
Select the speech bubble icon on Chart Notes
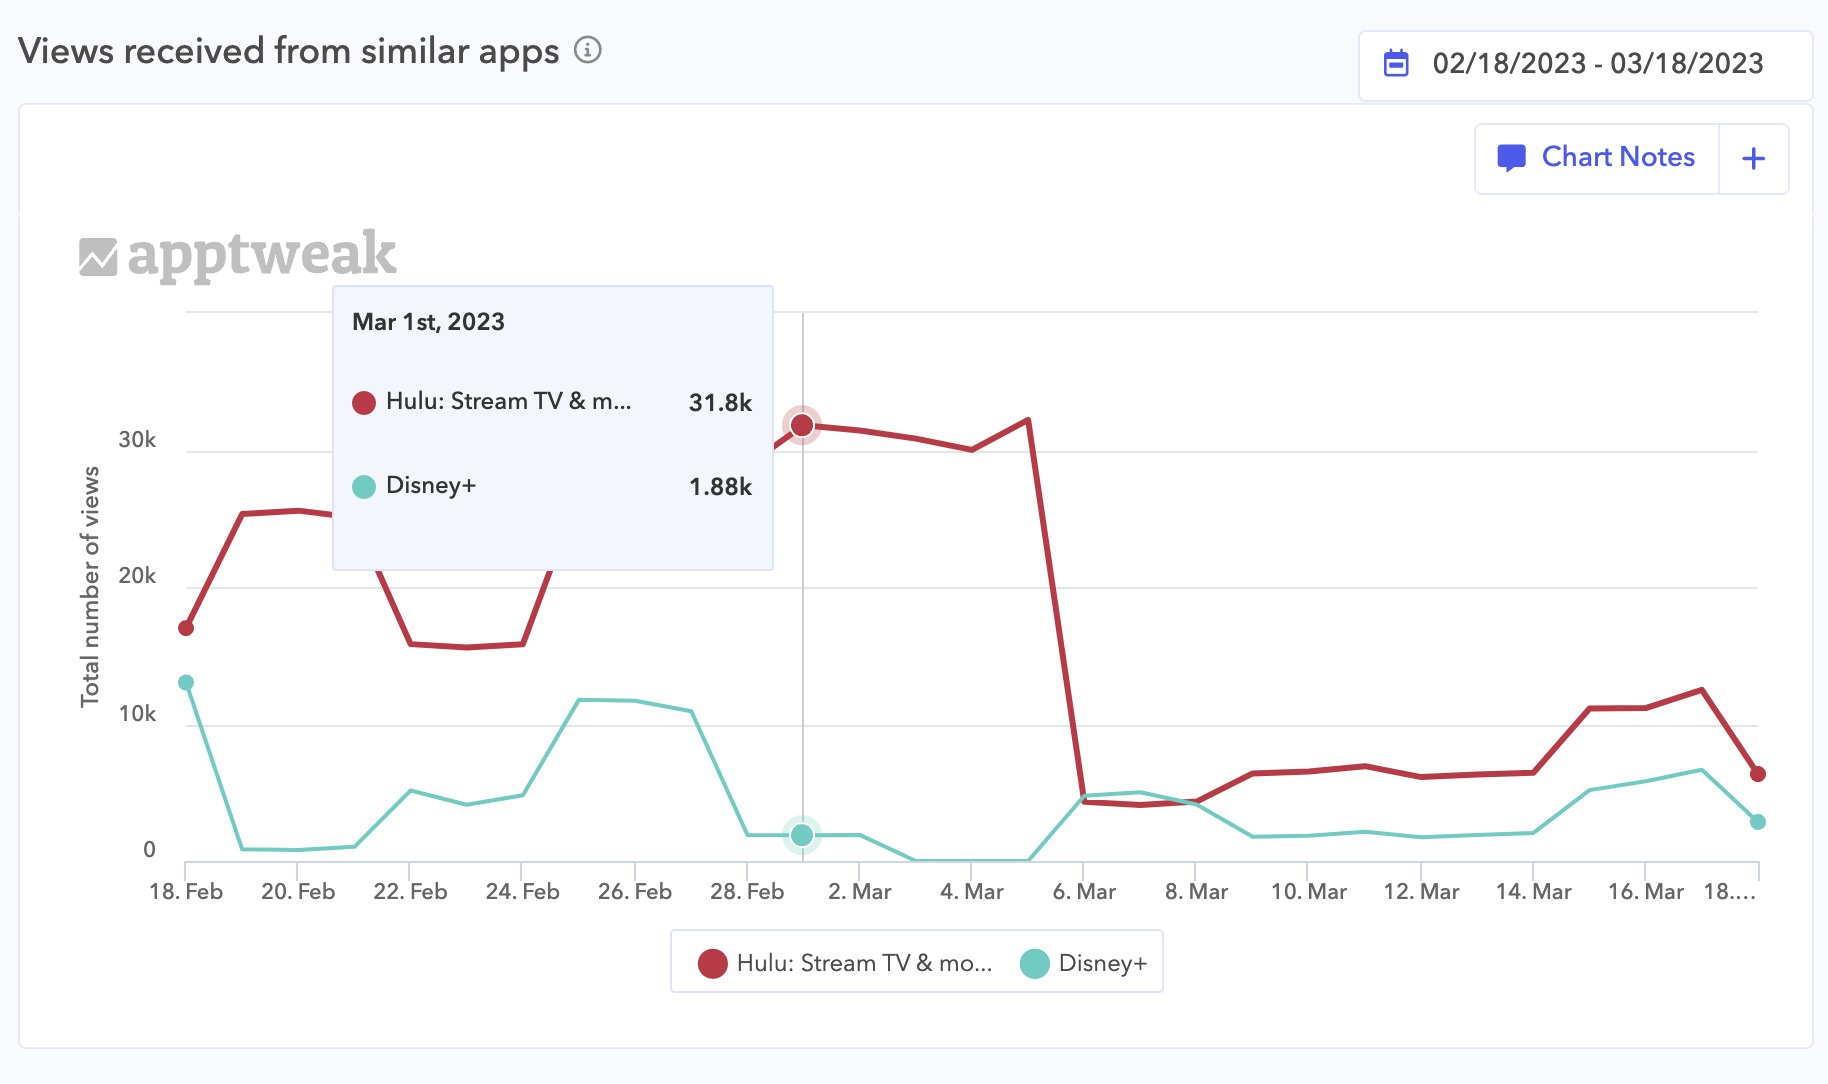coord(1512,157)
